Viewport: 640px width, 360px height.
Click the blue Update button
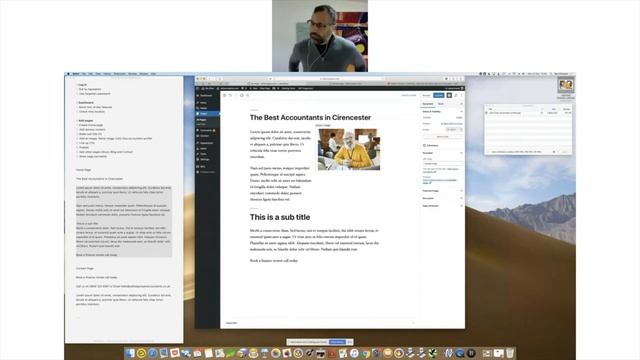439,95
